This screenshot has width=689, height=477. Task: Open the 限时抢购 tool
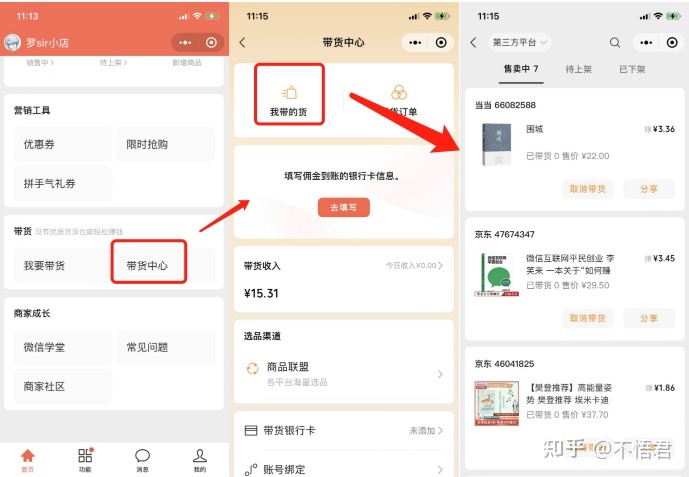[x=166, y=144]
